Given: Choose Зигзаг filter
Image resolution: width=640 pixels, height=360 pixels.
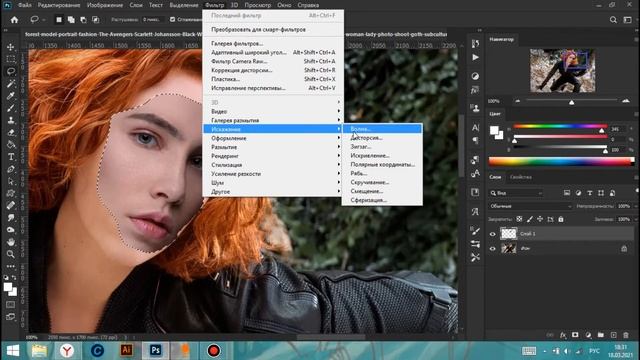Looking at the screenshot, I should (382, 147).
